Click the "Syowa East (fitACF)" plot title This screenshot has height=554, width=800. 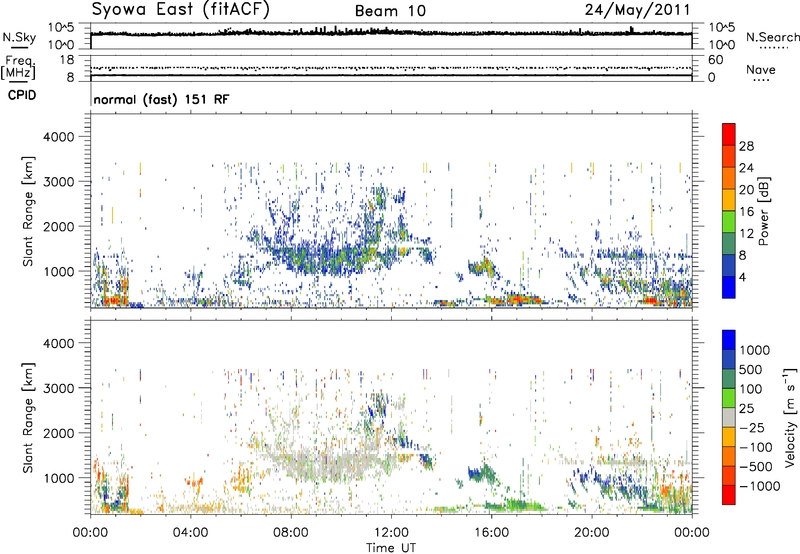[x=181, y=9]
